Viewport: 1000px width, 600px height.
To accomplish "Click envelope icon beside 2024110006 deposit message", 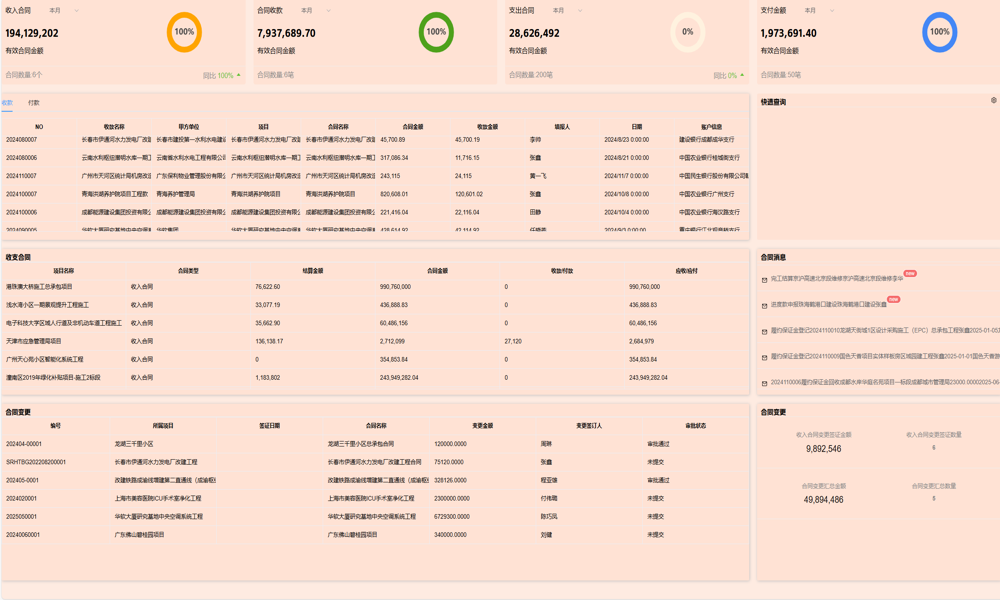I will coord(765,384).
